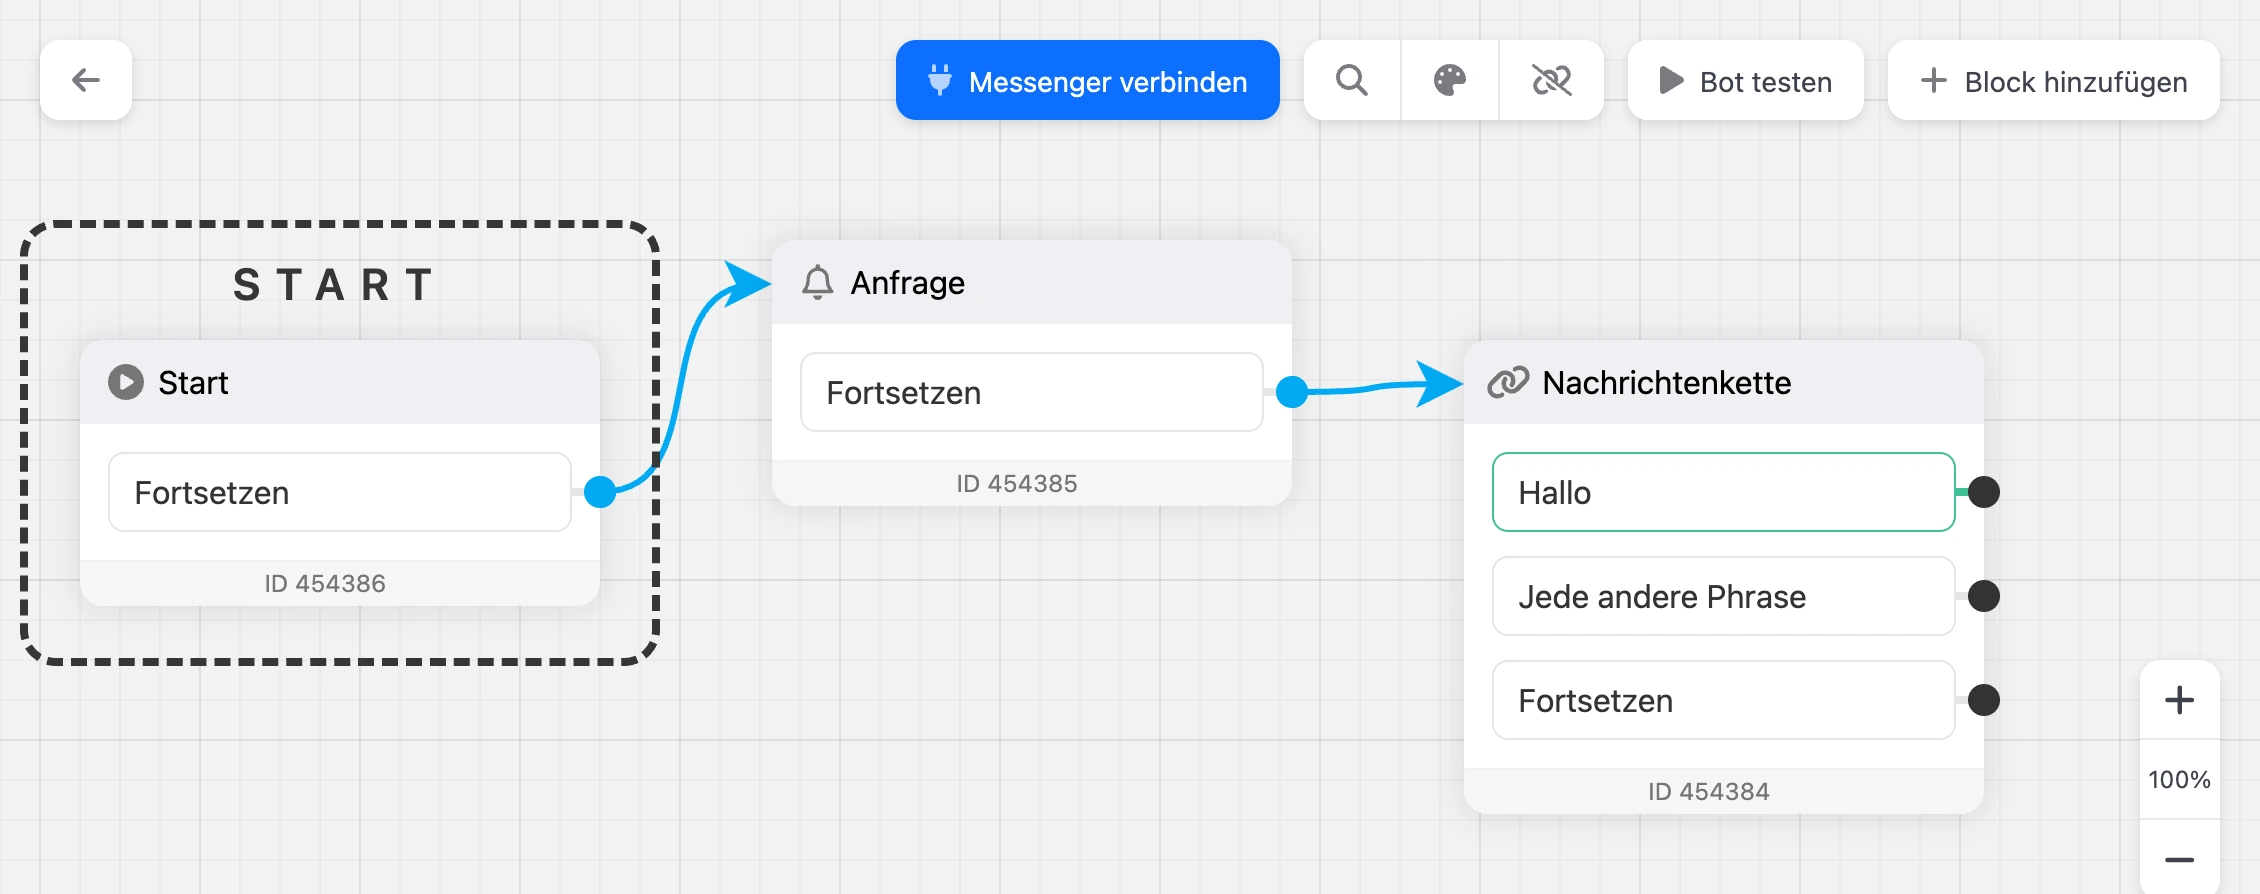This screenshot has width=2260, height=894.
Task: Click the chain link icon of Nachrichtenkette
Action: pos(1508,382)
